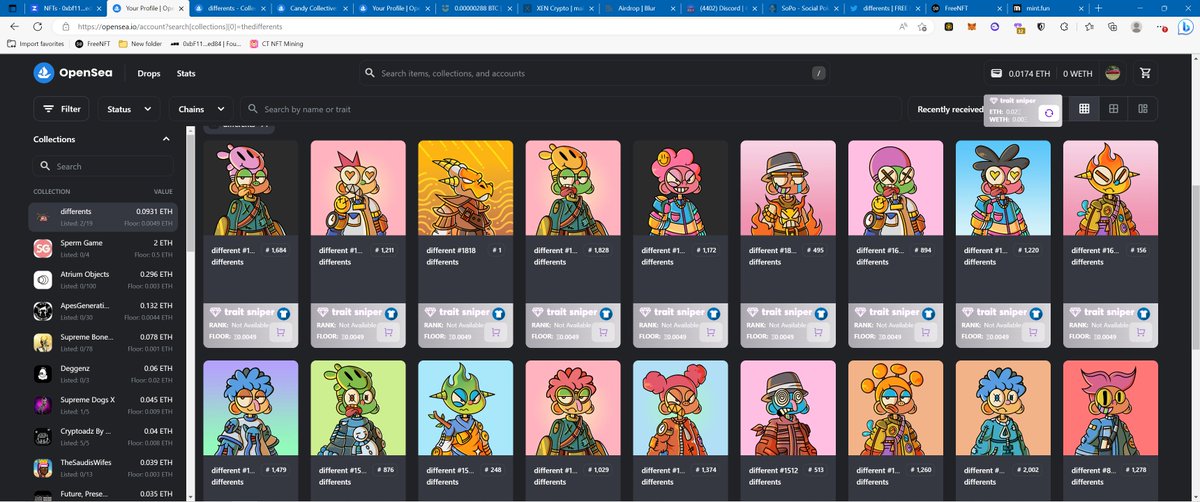Switch to the large grid view
The height and width of the screenshot is (502, 1200).
click(x=1113, y=108)
